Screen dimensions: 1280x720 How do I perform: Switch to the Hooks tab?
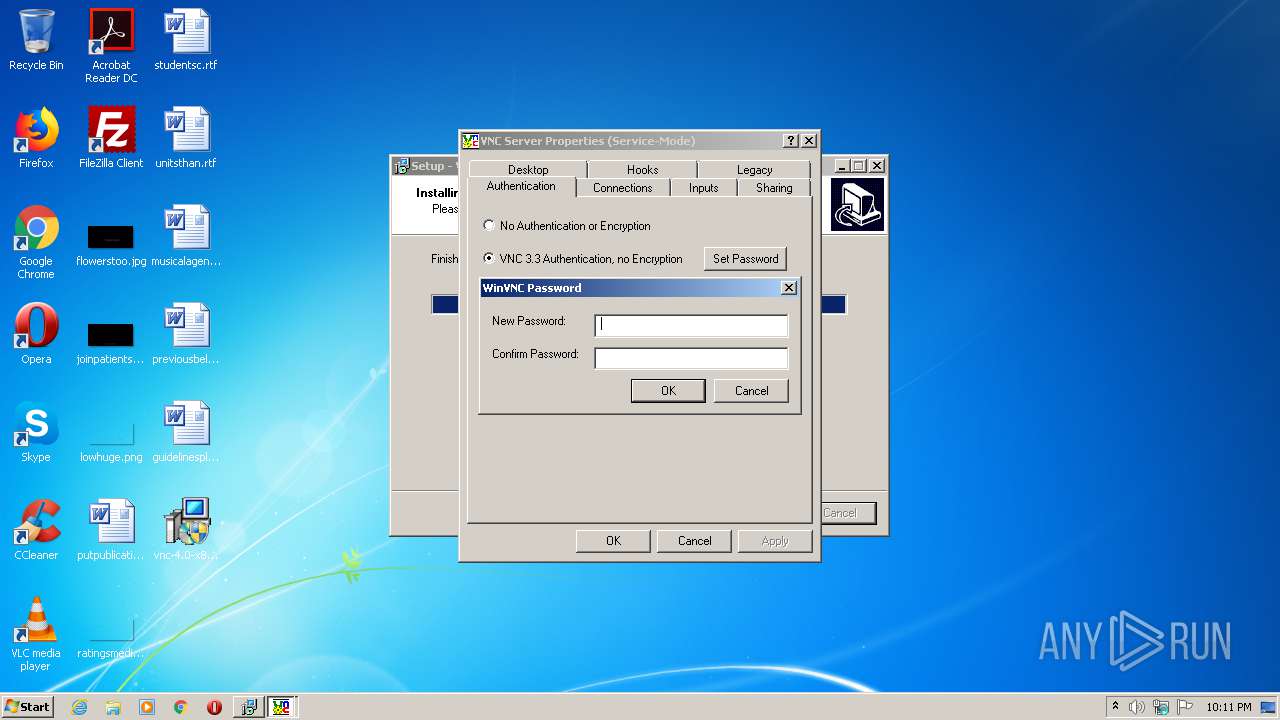(642, 170)
